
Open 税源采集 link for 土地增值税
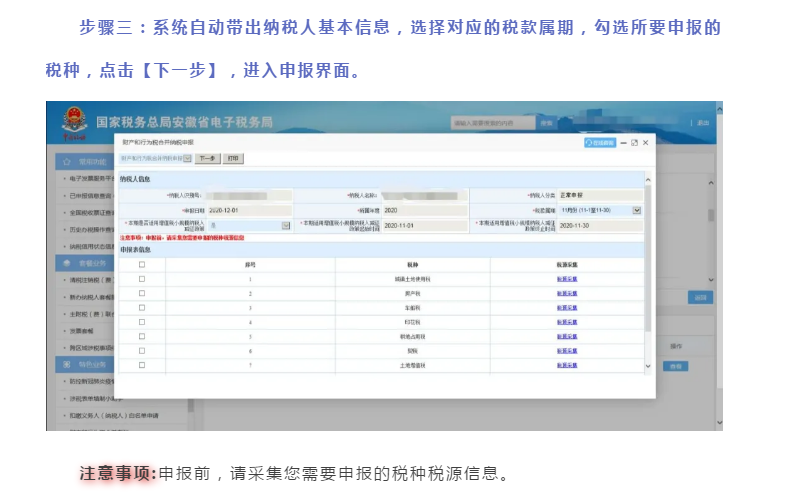[x=567, y=365]
